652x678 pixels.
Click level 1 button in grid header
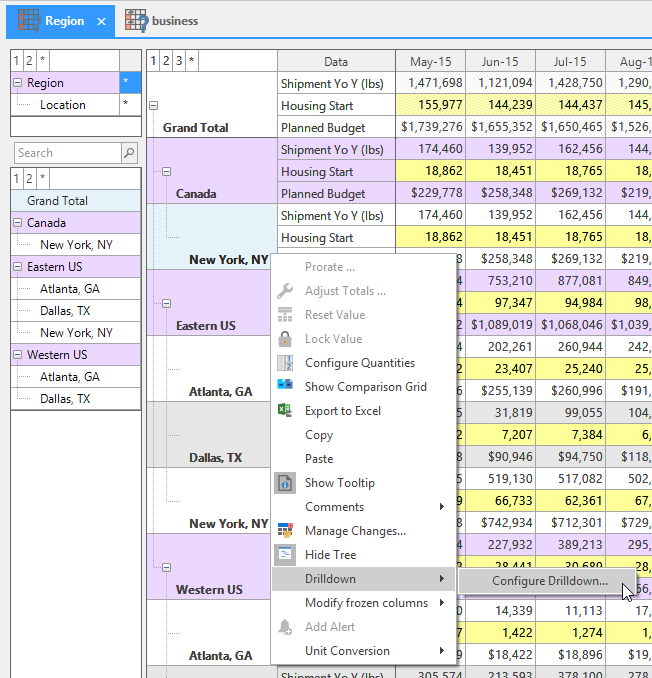point(153,61)
